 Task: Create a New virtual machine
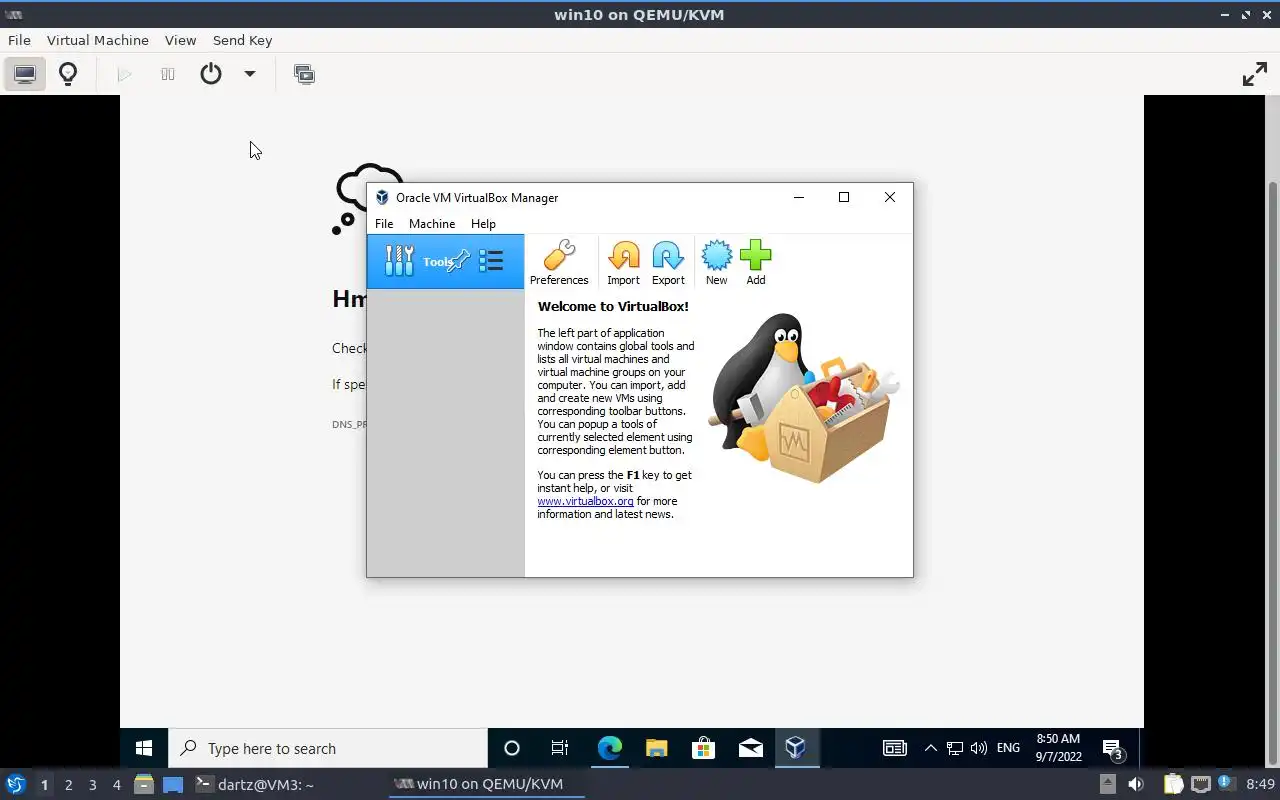(x=716, y=263)
